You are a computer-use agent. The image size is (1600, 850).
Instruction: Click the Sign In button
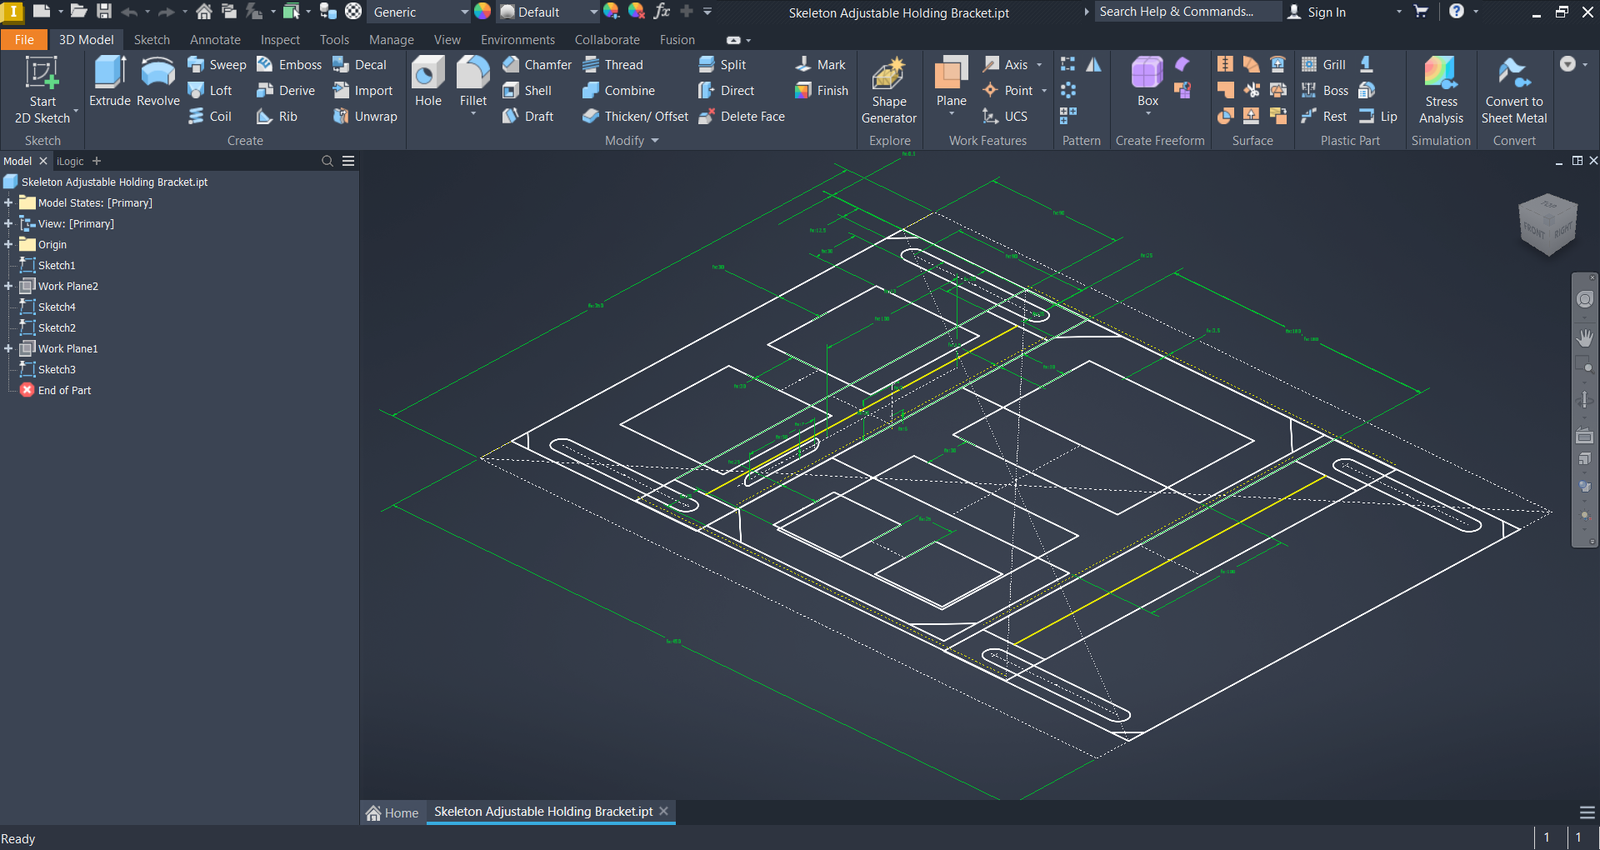(x=1317, y=12)
